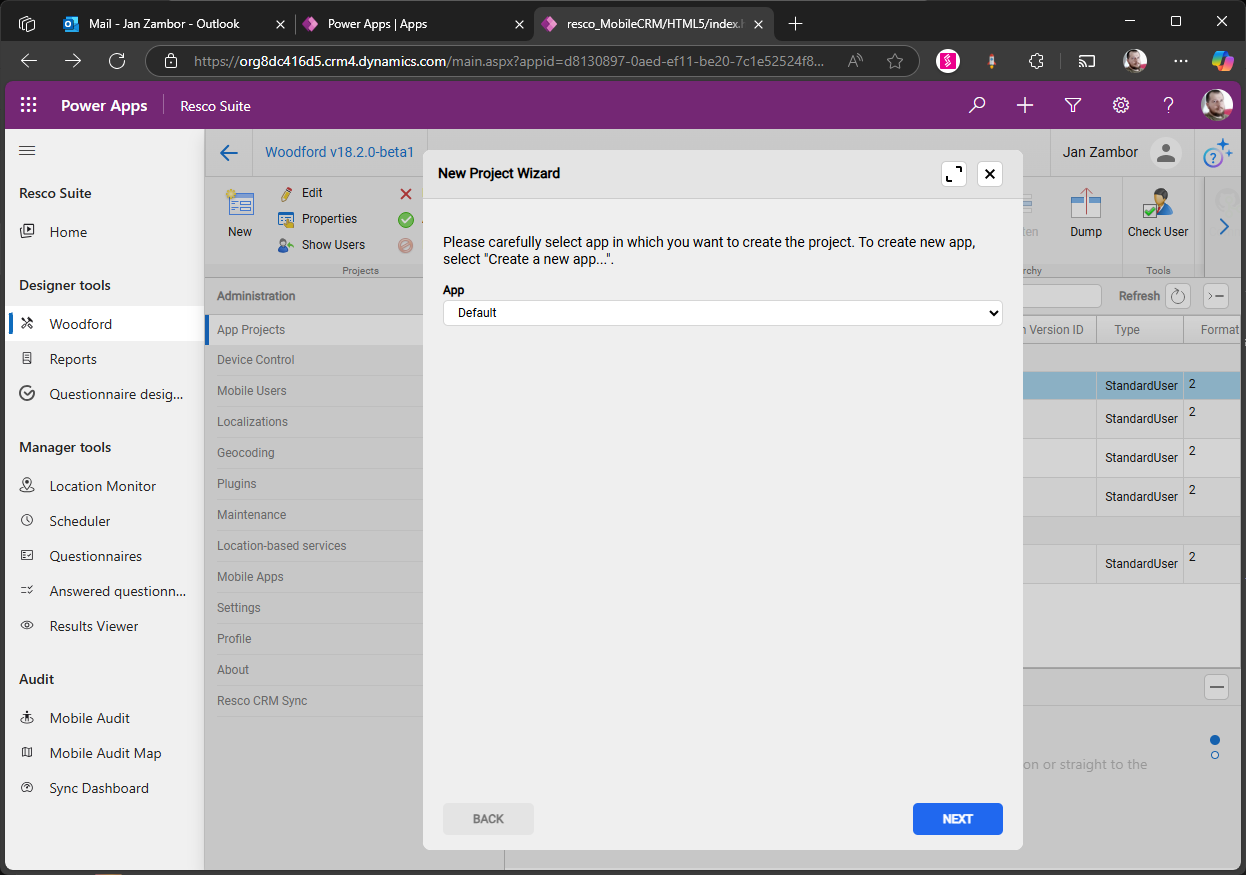Screen dimensions: 1246x875
Task: Expand the wizard dialog to fullscreen
Action: point(954,174)
